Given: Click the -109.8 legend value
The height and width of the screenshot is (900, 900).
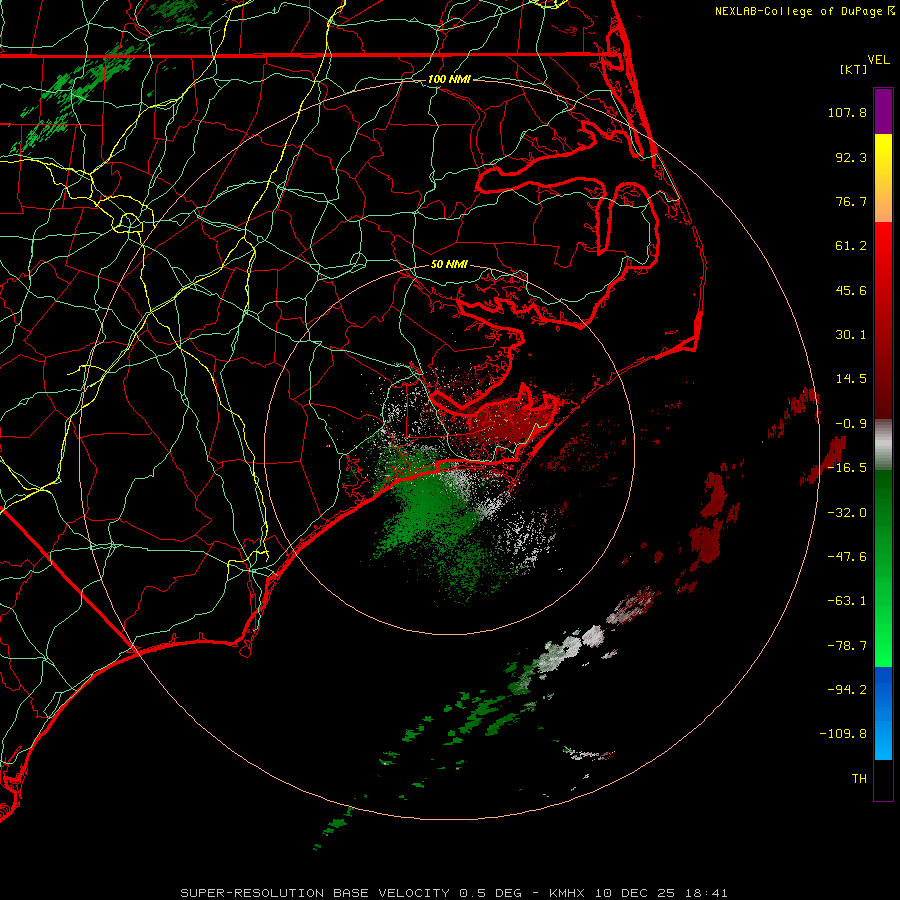Looking at the screenshot, I should click(x=843, y=734).
